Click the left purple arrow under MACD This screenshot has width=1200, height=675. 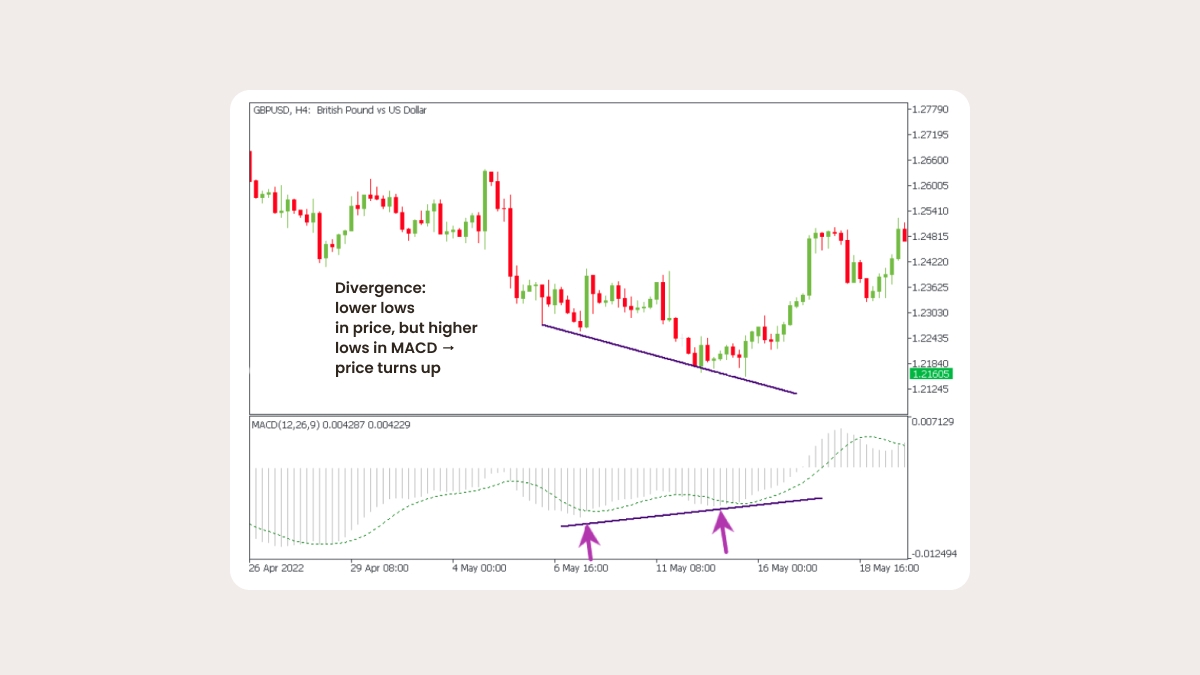(x=589, y=541)
